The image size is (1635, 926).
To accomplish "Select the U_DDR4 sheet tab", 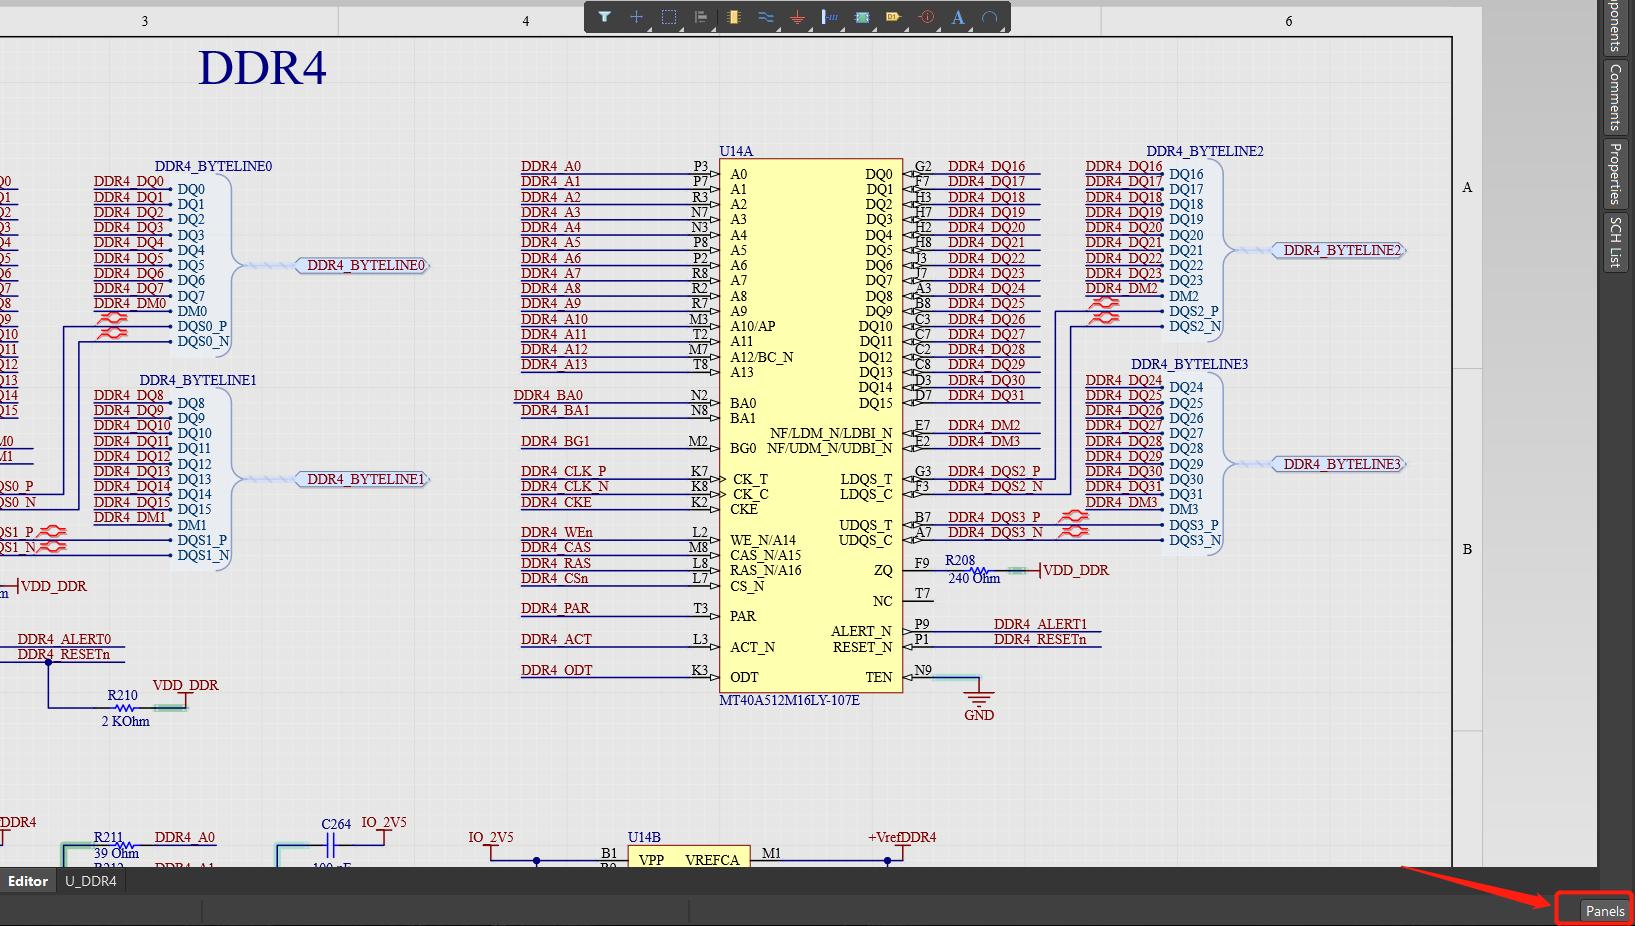I will (x=91, y=881).
